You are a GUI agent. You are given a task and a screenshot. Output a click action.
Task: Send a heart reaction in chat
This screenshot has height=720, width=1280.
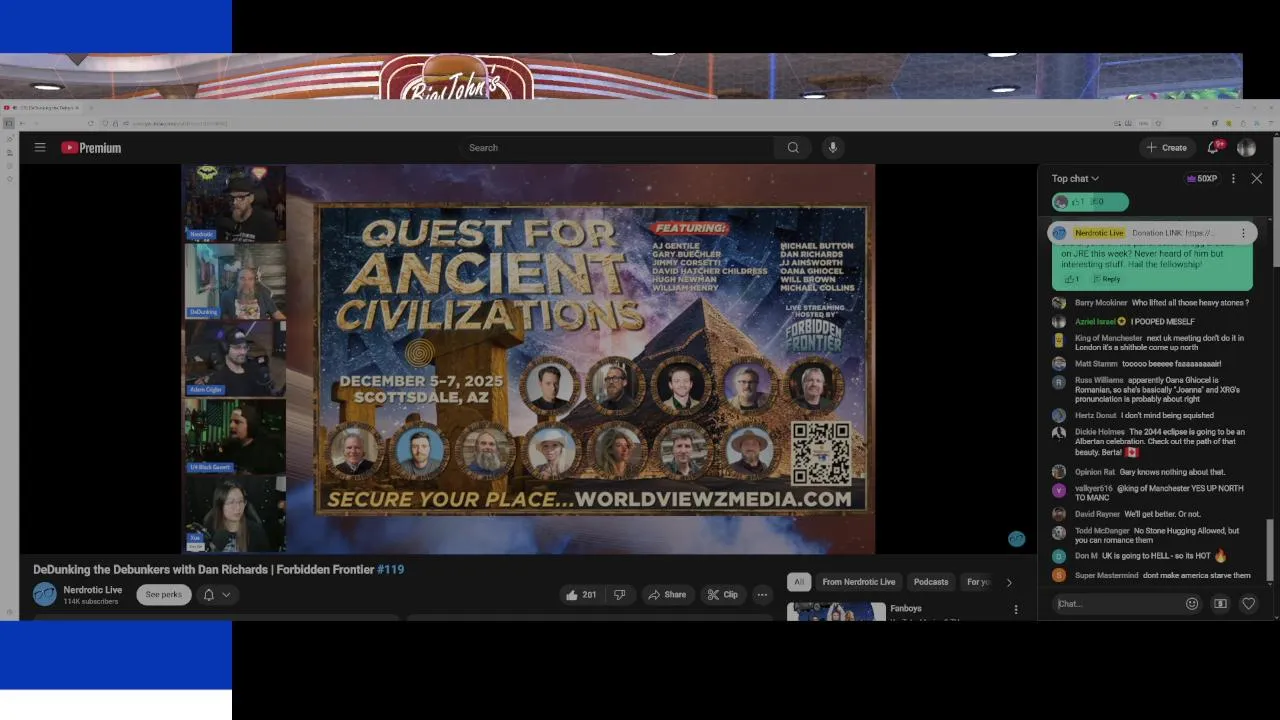(x=1248, y=603)
